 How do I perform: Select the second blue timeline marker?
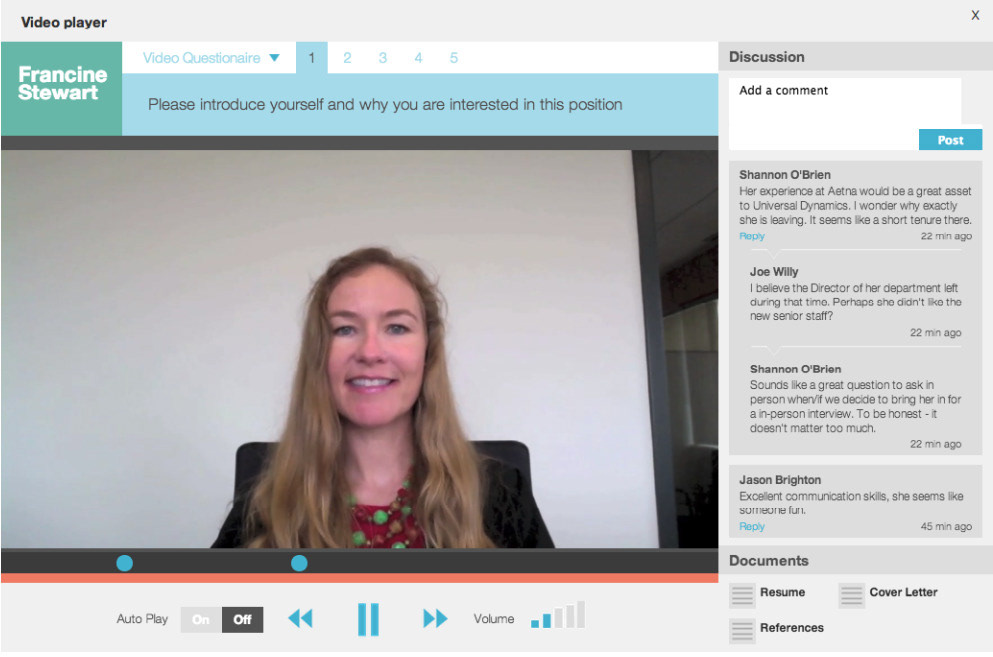pos(299,563)
